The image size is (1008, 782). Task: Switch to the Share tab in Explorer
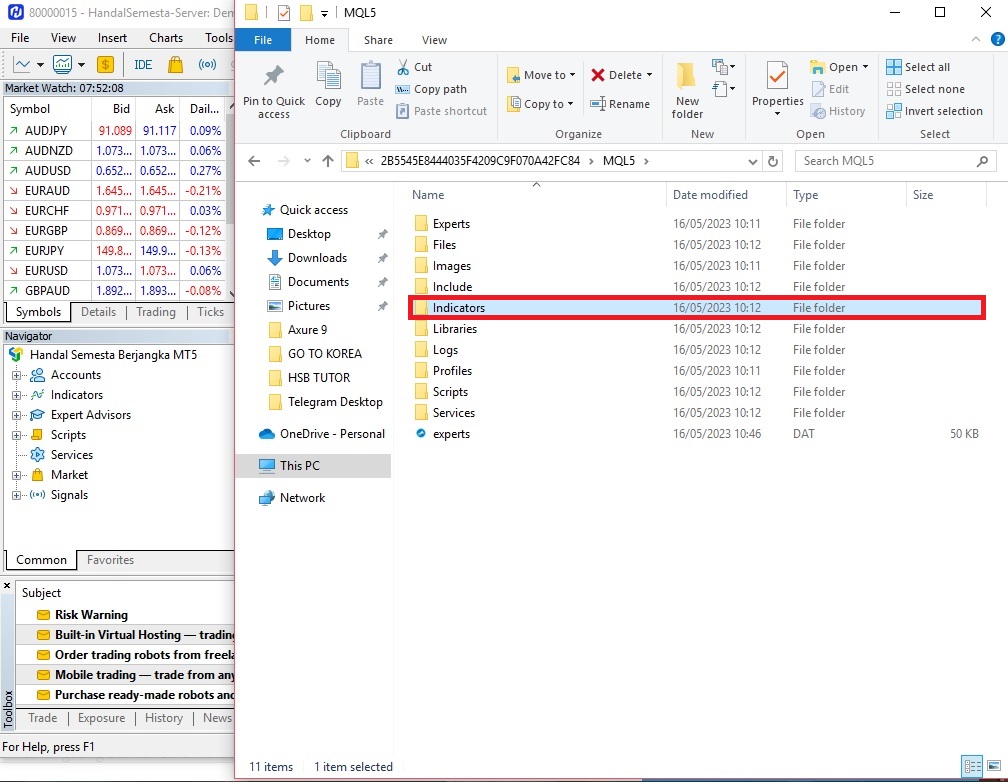click(378, 40)
